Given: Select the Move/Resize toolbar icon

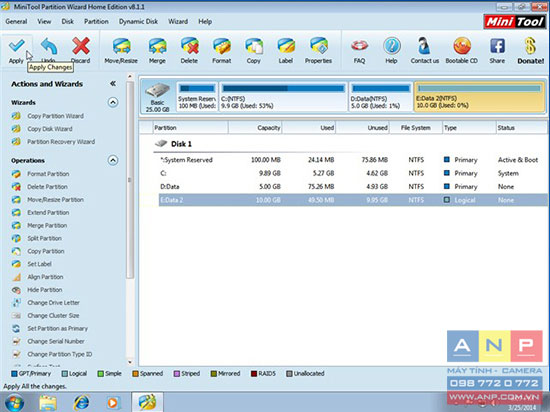Looking at the screenshot, I should point(121,46).
